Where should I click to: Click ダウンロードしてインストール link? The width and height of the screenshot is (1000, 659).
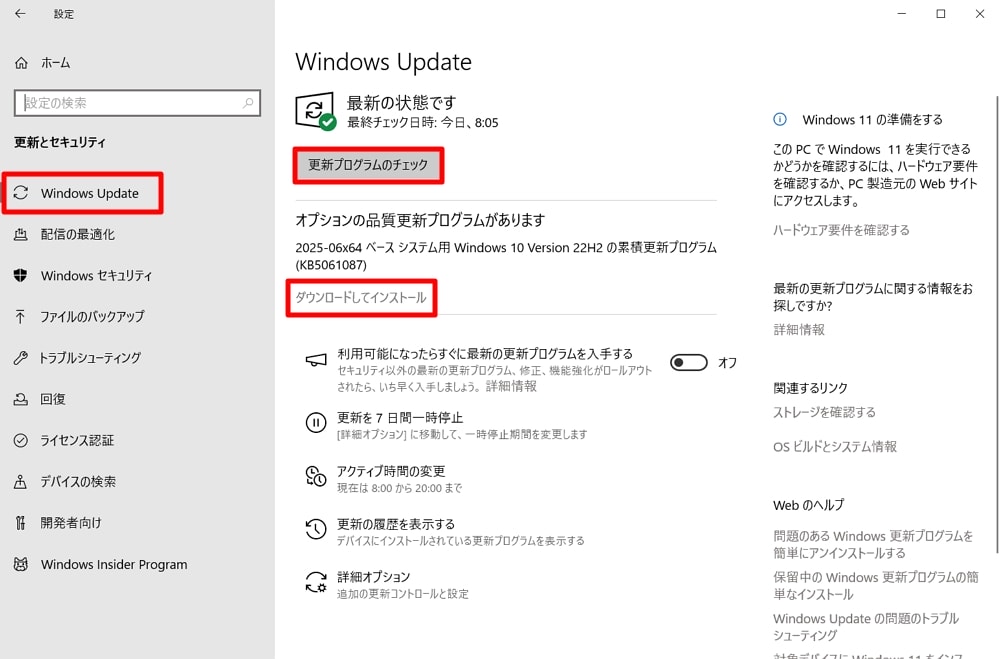[x=361, y=297]
